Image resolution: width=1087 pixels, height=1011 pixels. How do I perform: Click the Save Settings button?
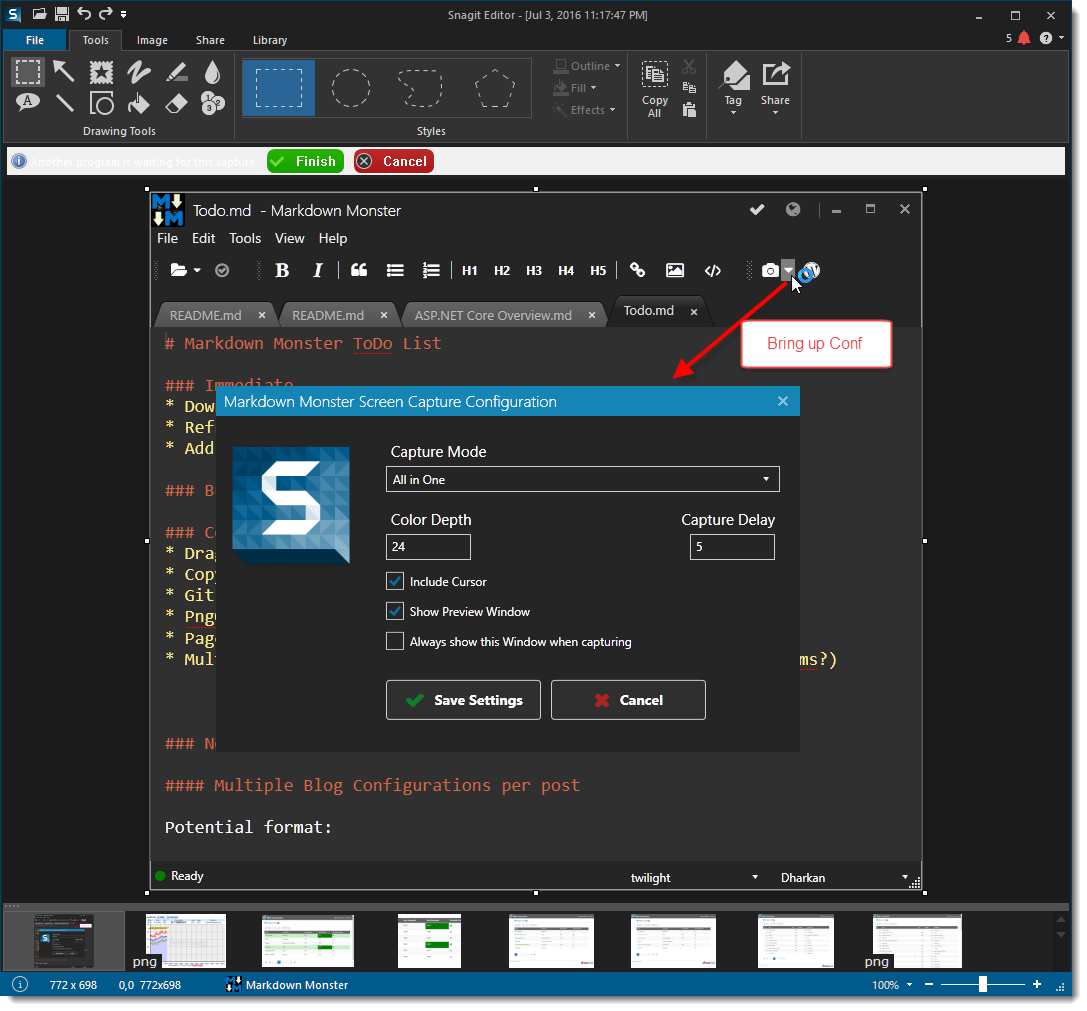pyautogui.click(x=463, y=700)
